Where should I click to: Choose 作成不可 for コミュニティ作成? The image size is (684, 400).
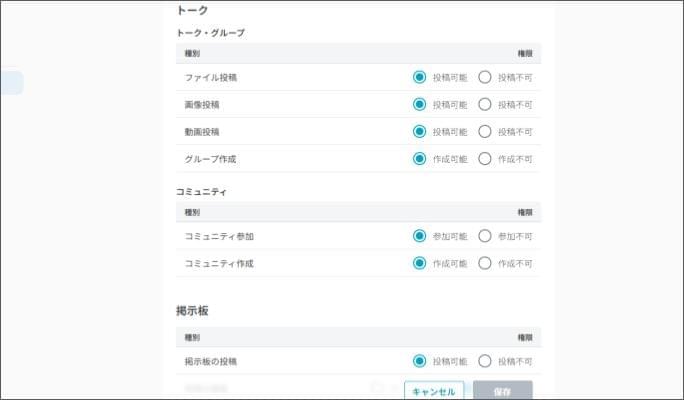point(485,263)
